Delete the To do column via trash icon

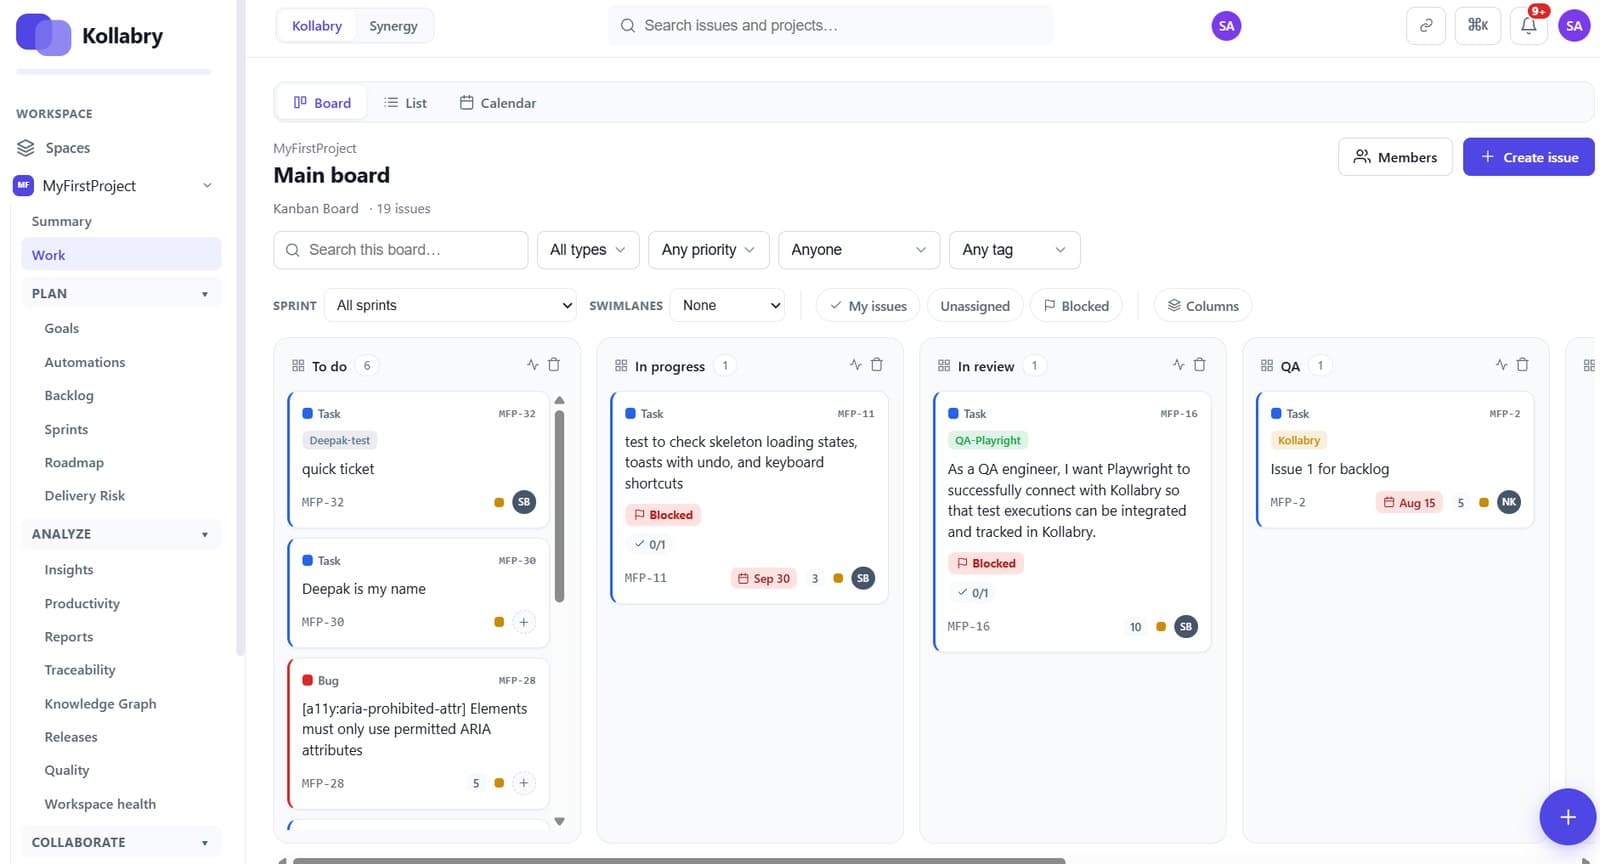554,365
